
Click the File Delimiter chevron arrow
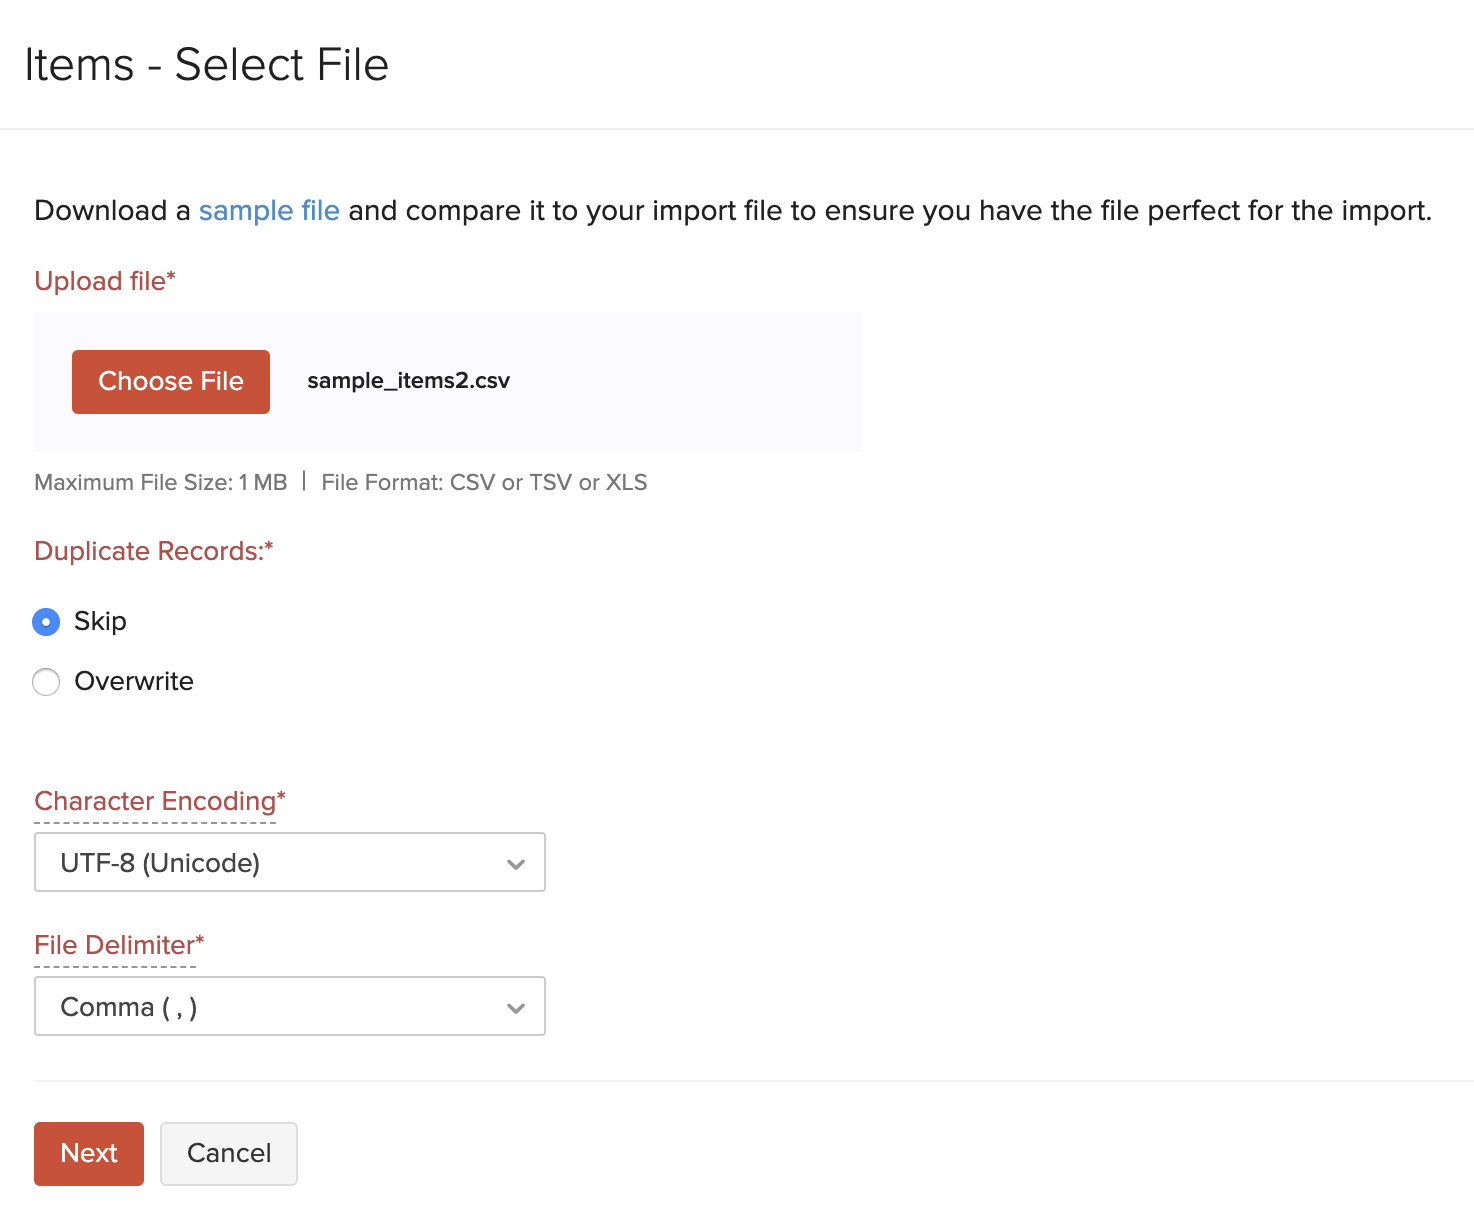tap(516, 1007)
